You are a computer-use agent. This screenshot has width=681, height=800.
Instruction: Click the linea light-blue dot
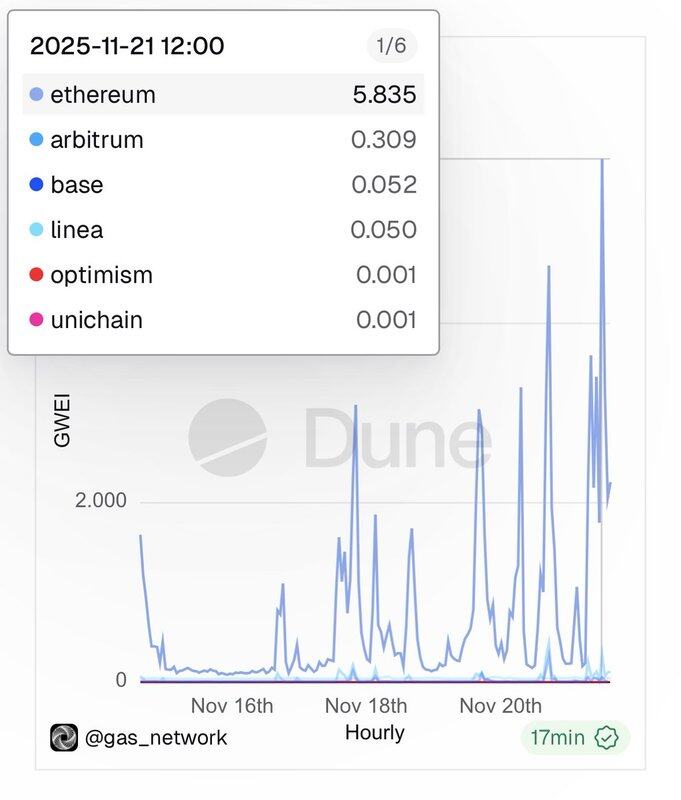click(37, 230)
